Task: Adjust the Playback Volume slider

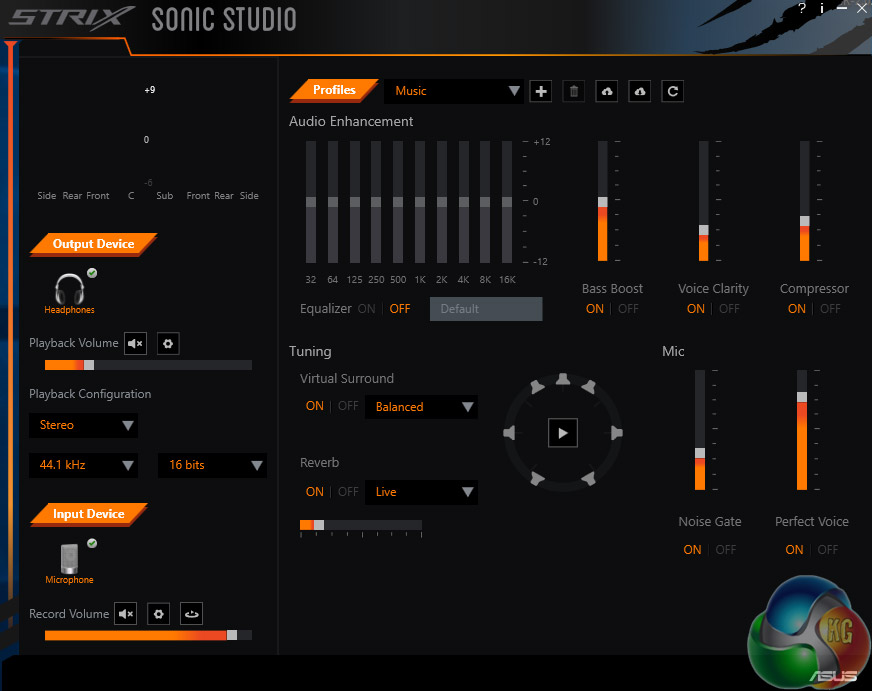Action: 148,365
